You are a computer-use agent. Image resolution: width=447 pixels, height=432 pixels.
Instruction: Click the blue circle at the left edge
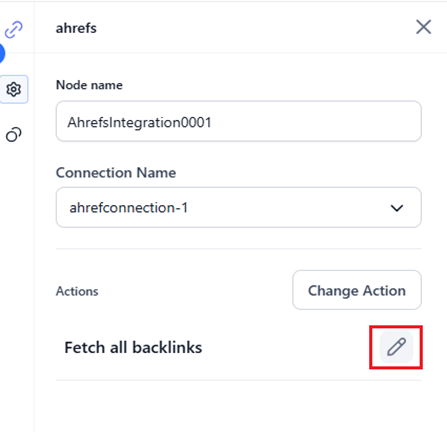[2, 53]
